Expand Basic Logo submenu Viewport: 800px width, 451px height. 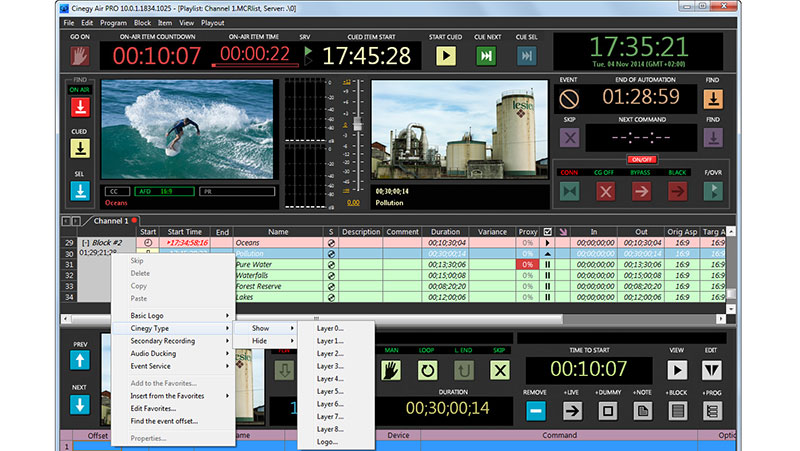click(x=173, y=315)
